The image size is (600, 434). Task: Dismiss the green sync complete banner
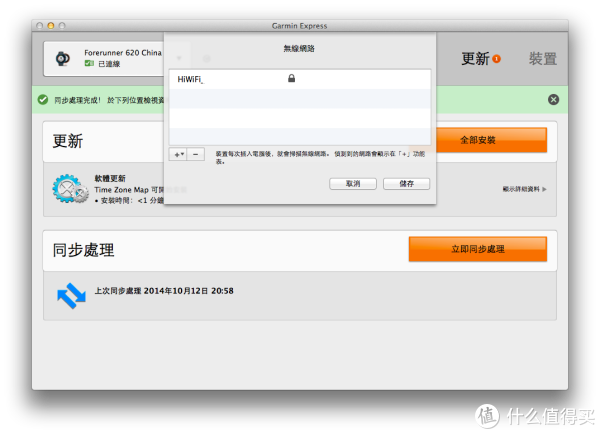click(x=553, y=100)
